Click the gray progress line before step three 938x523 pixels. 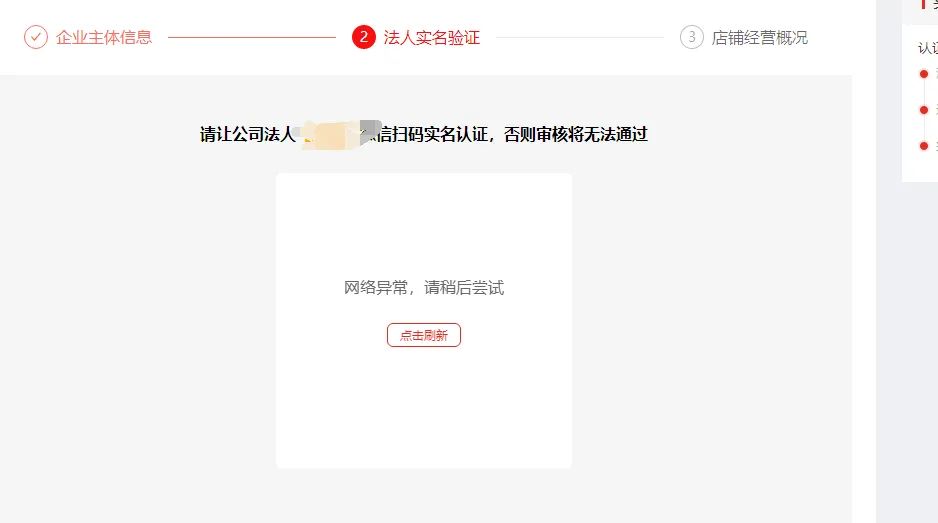point(580,37)
